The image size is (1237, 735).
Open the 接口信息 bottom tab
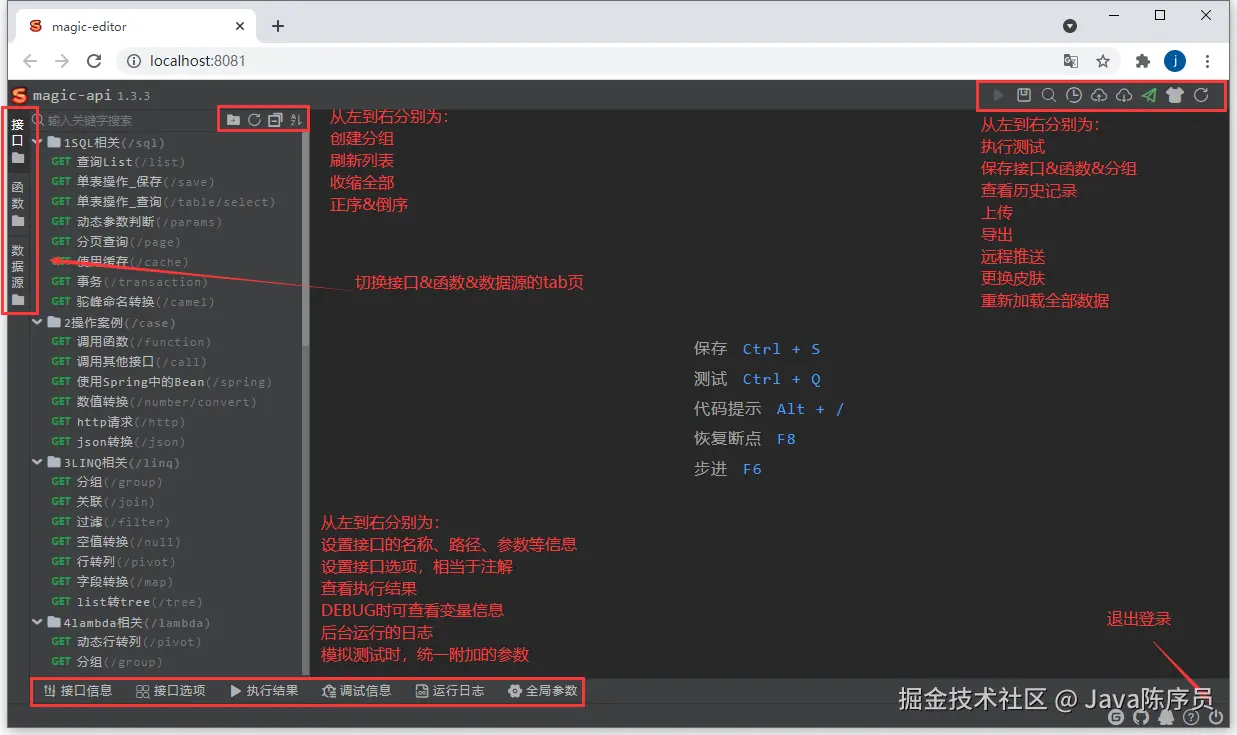(78, 691)
